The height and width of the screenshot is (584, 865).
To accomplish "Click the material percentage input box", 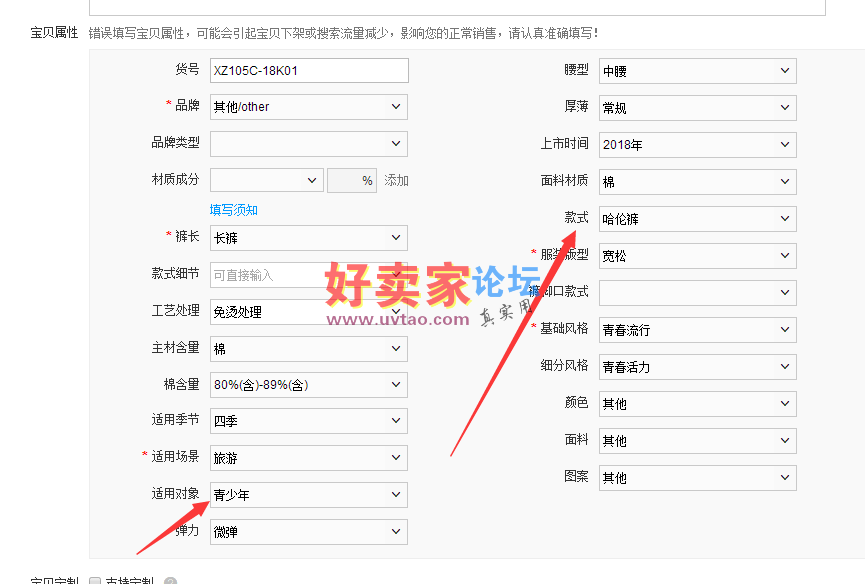I will point(352,181).
